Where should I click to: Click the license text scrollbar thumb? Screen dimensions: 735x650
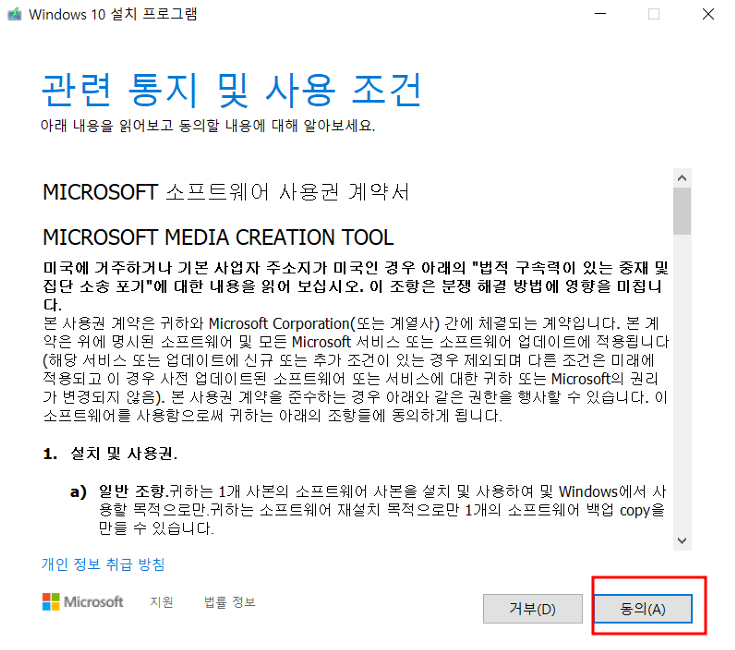(x=682, y=211)
